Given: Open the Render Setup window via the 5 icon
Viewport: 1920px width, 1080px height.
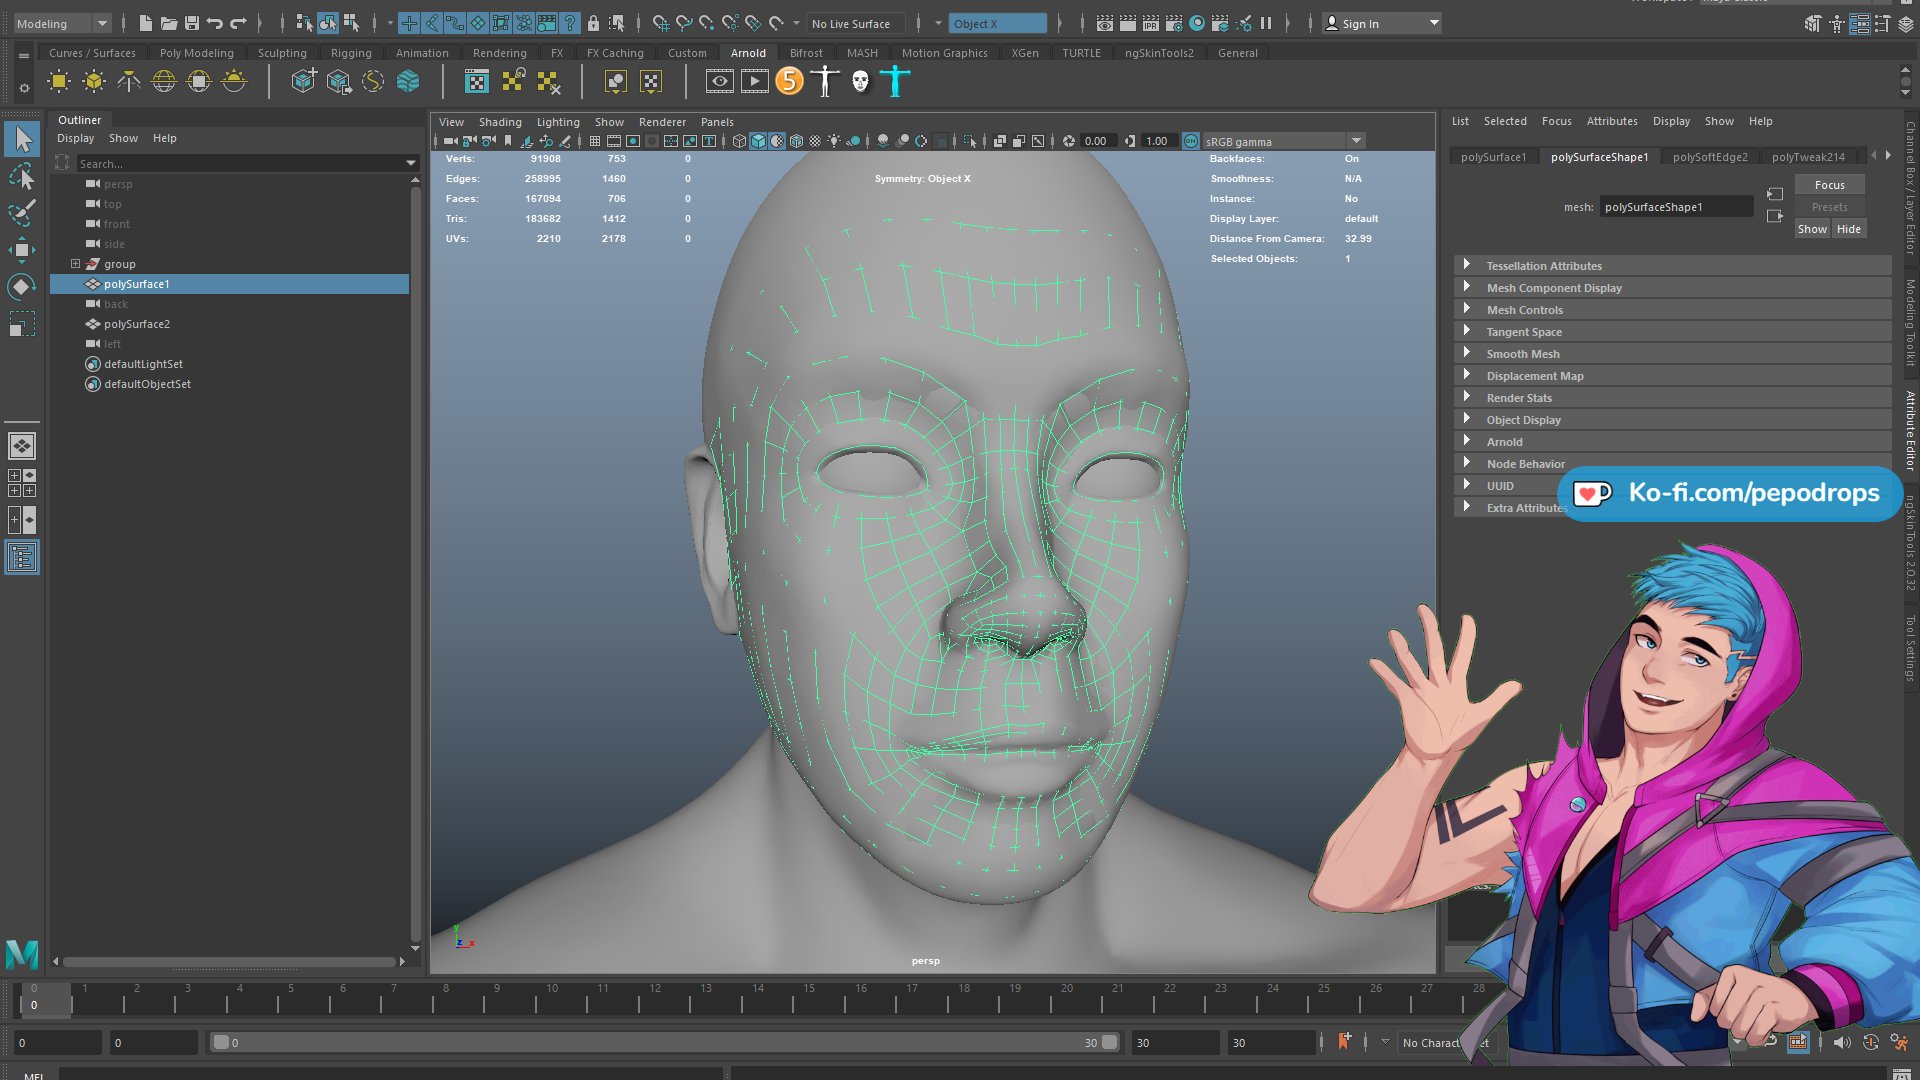Looking at the screenshot, I should (789, 82).
